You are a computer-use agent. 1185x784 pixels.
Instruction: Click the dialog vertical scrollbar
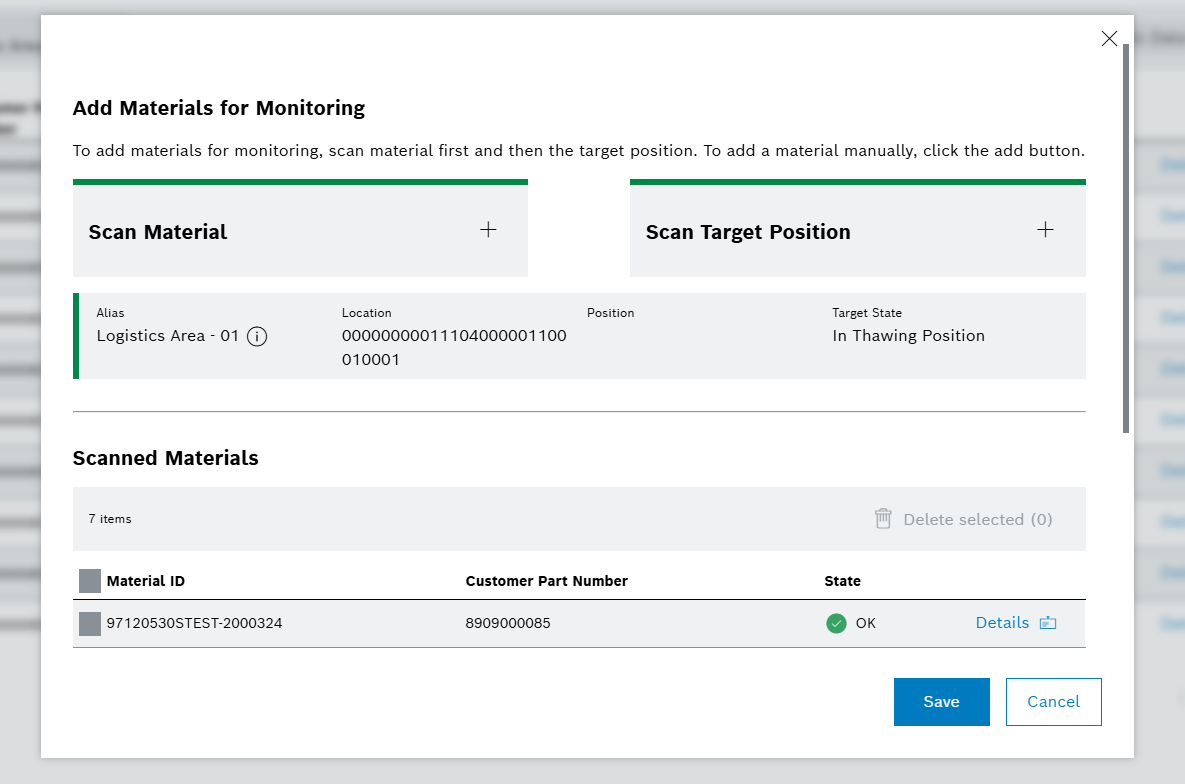pyautogui.click(x=1125, y=238)
